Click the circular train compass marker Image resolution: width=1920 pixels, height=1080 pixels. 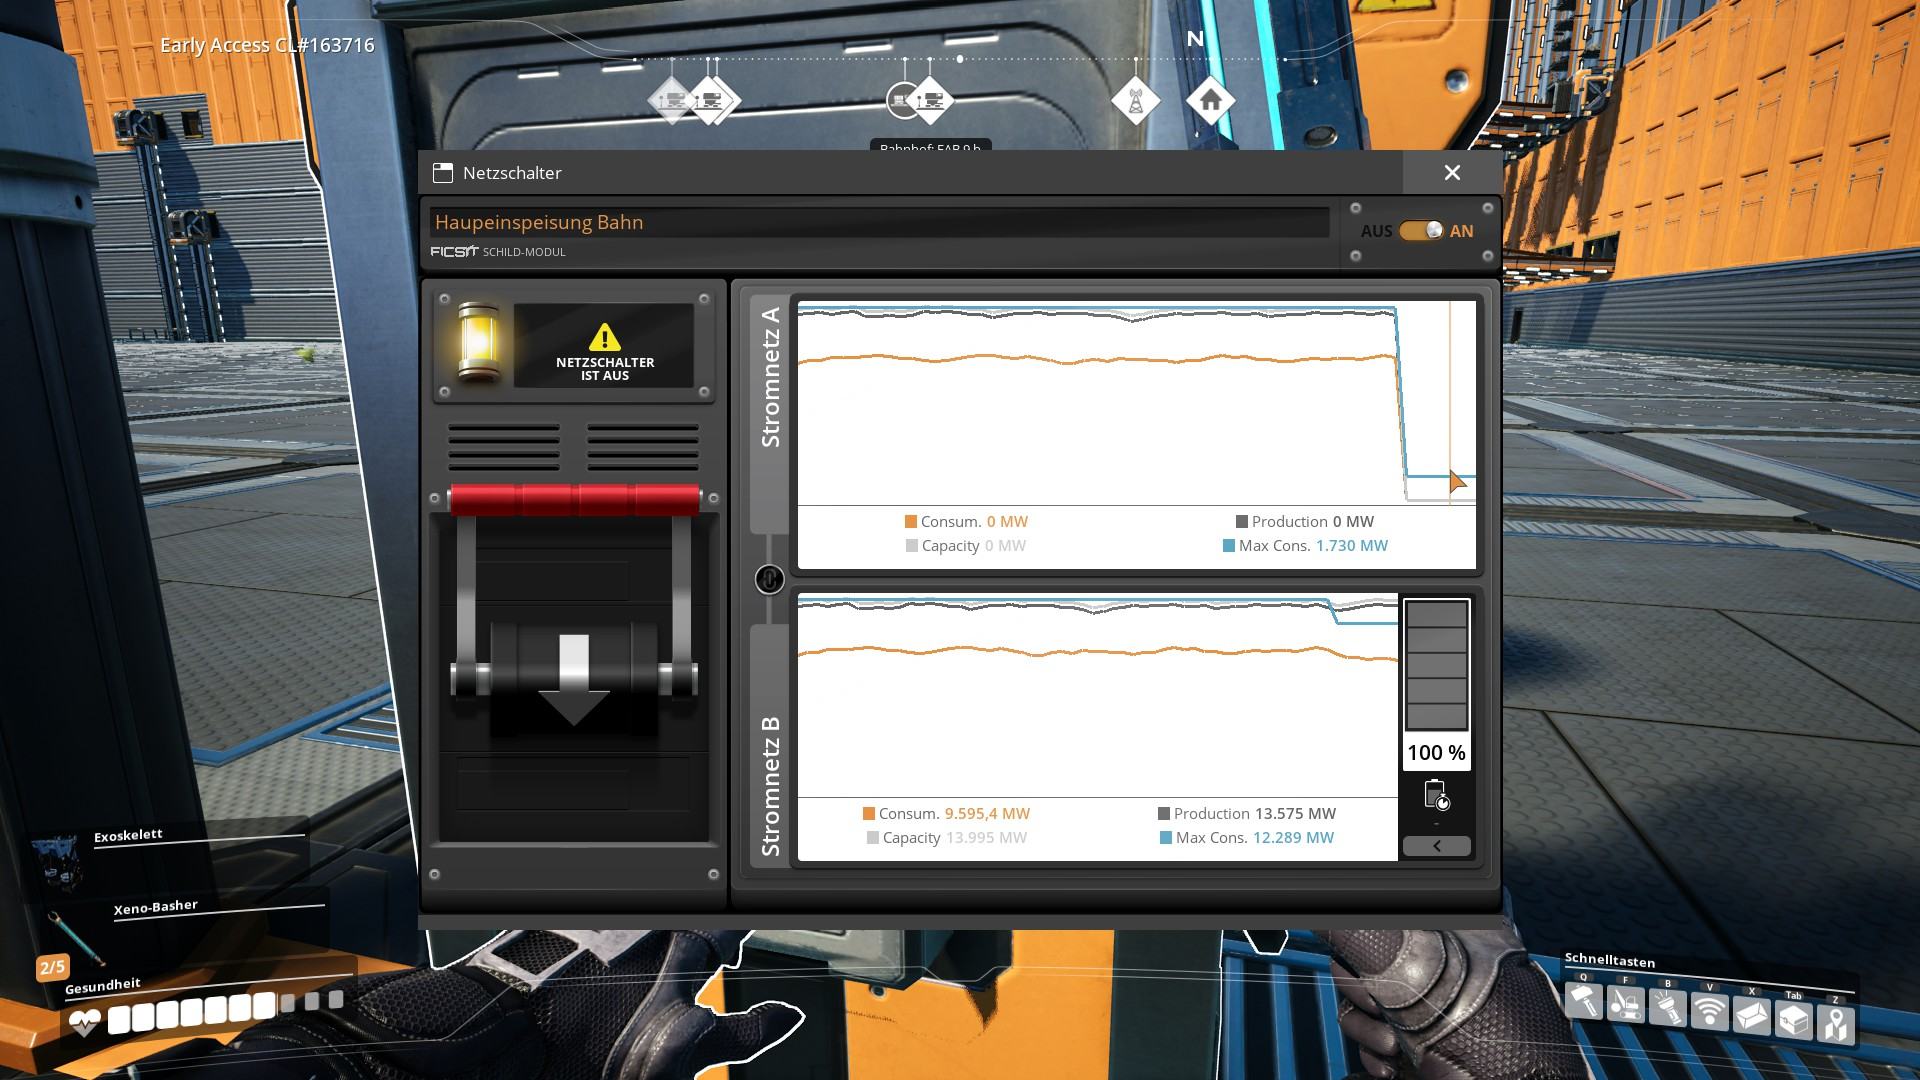(904, 100)
